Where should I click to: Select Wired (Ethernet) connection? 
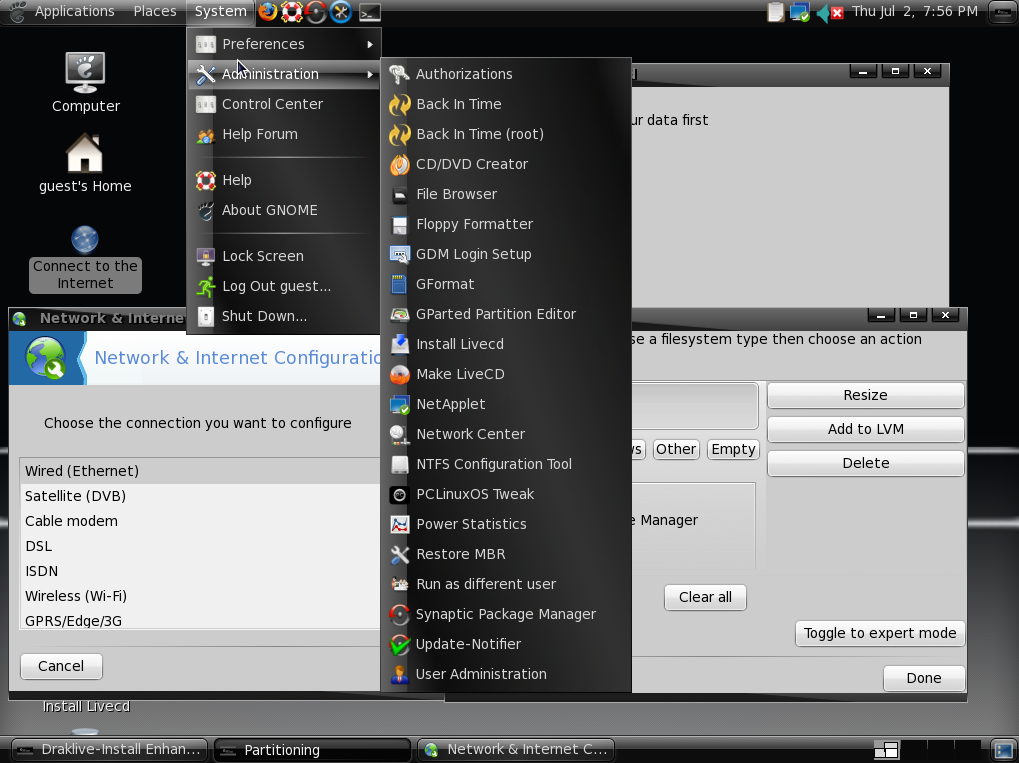point(200,471)
